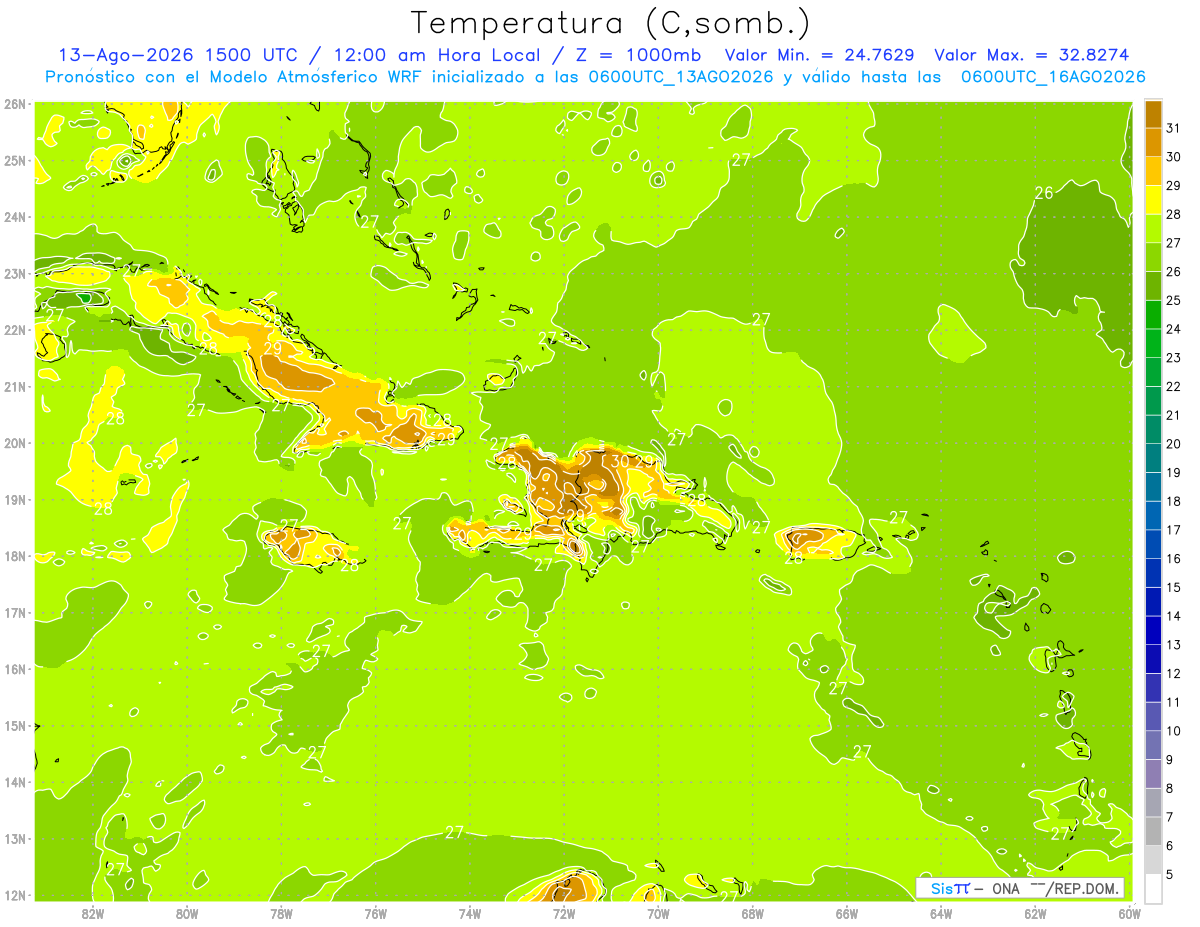Pick the orange swatch between 30 and 31
1200x927 pixels.
tap(1153, 142)
